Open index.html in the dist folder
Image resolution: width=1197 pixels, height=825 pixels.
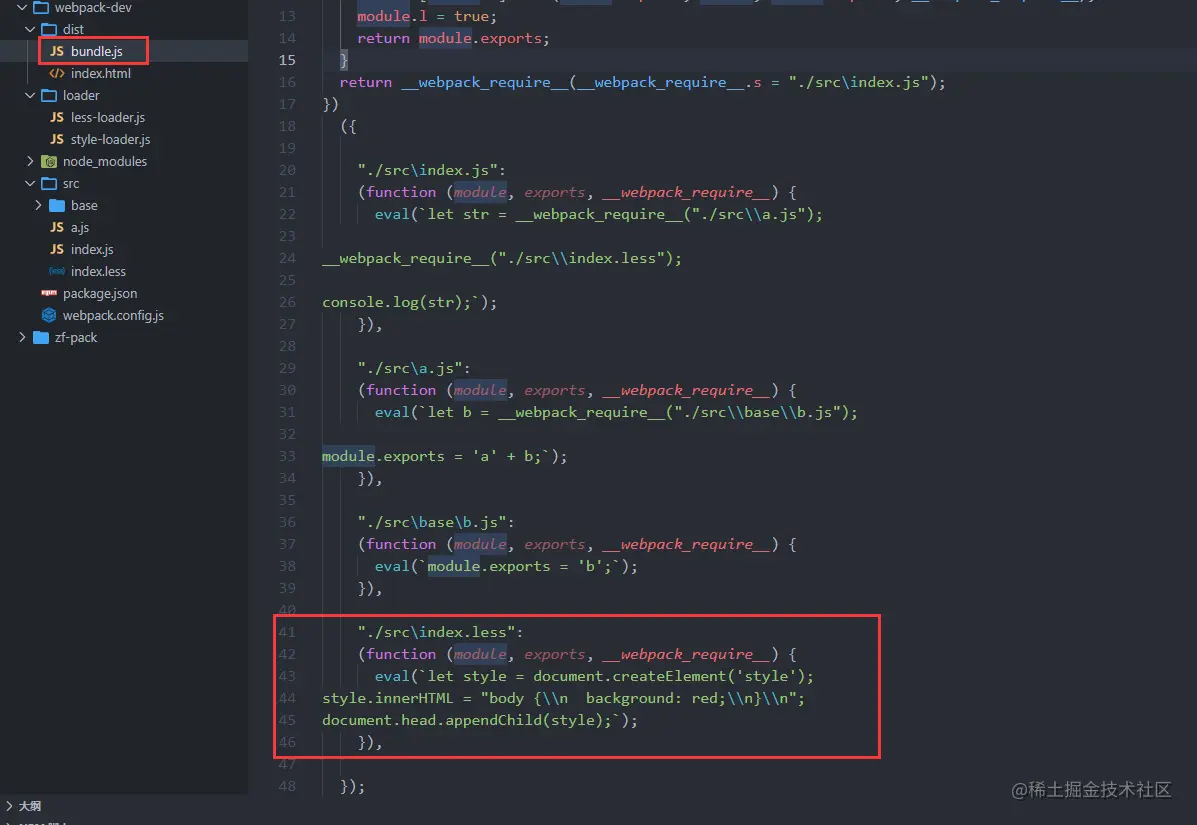click(x=101, y=73)
